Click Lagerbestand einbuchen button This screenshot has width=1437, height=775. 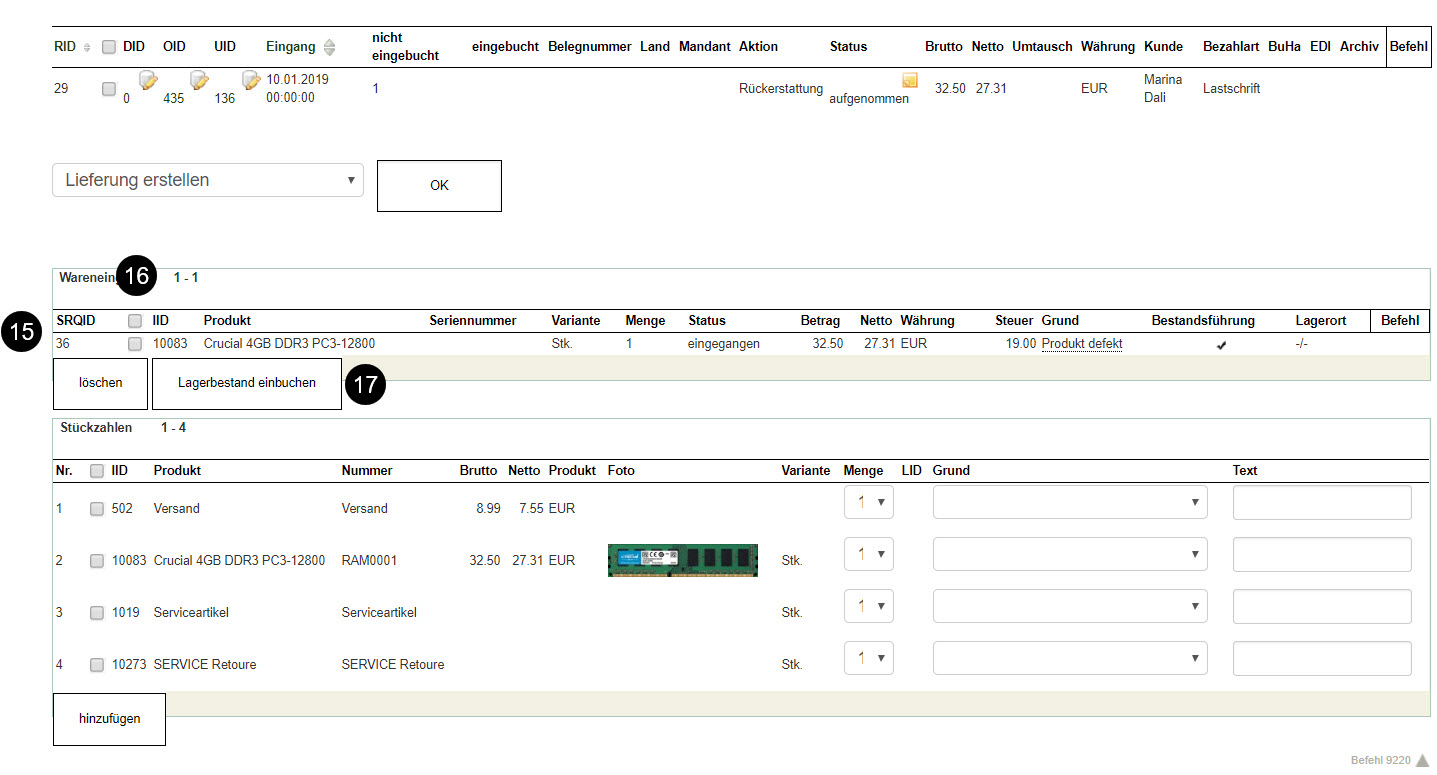246,383
